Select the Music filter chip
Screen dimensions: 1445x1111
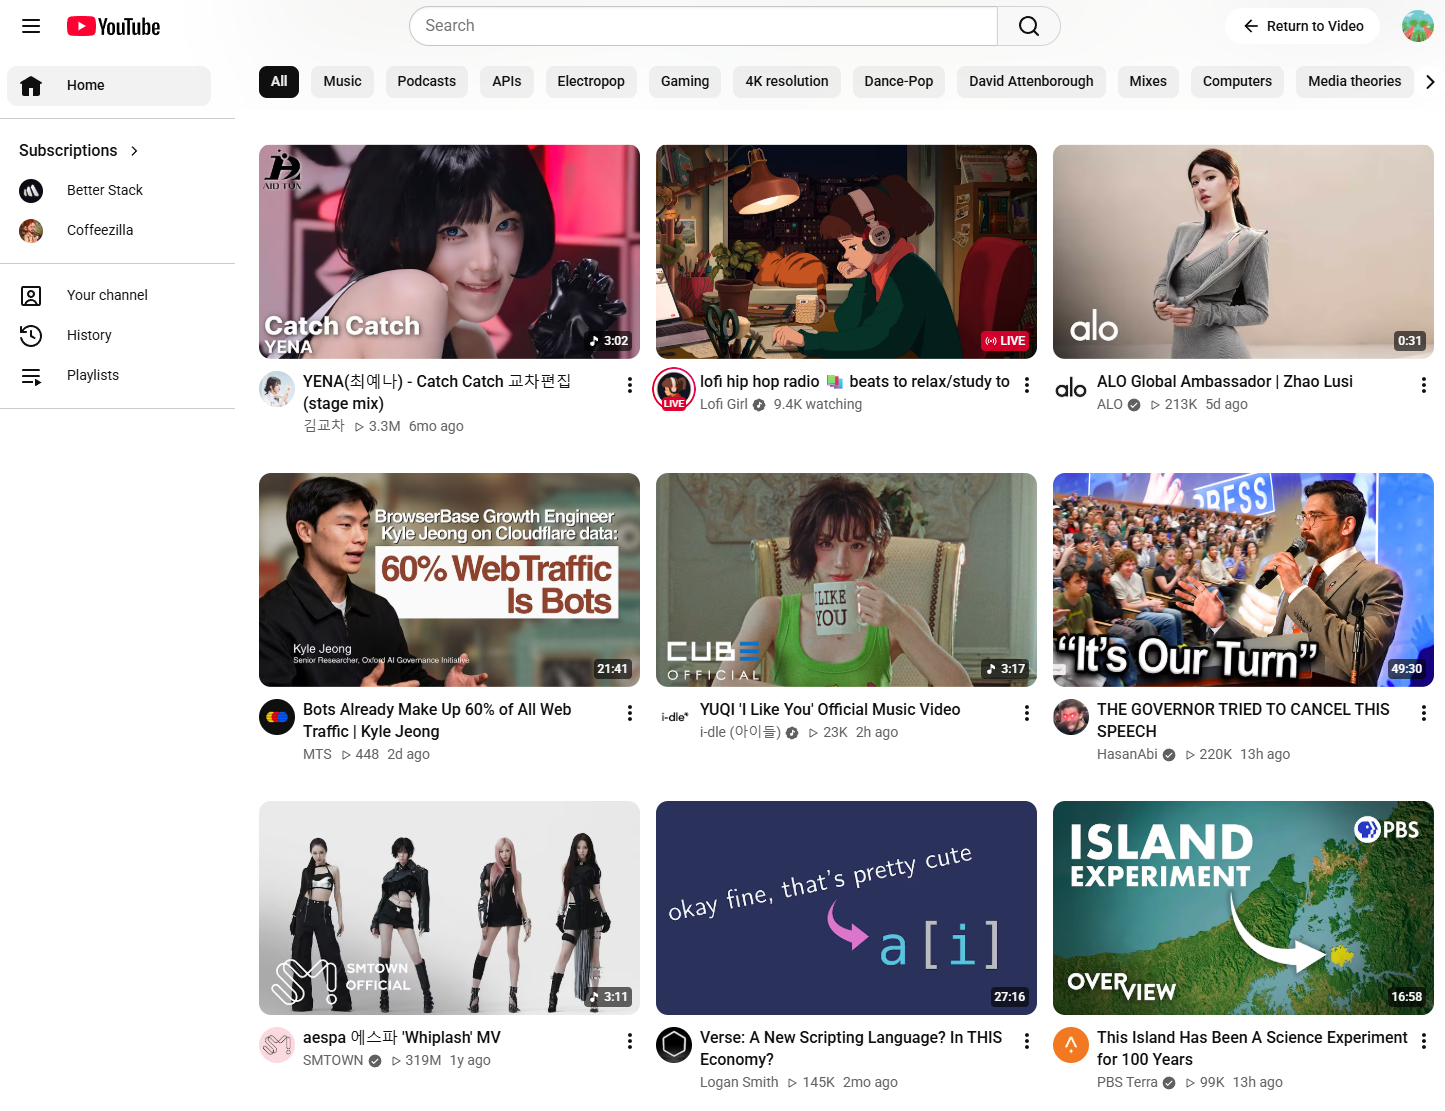(x=342, y=82)
